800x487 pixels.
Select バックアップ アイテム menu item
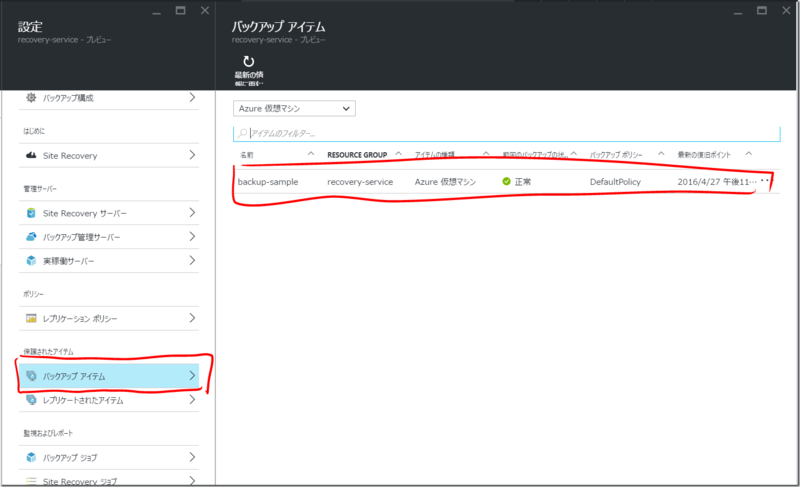(x=109, y=376)
